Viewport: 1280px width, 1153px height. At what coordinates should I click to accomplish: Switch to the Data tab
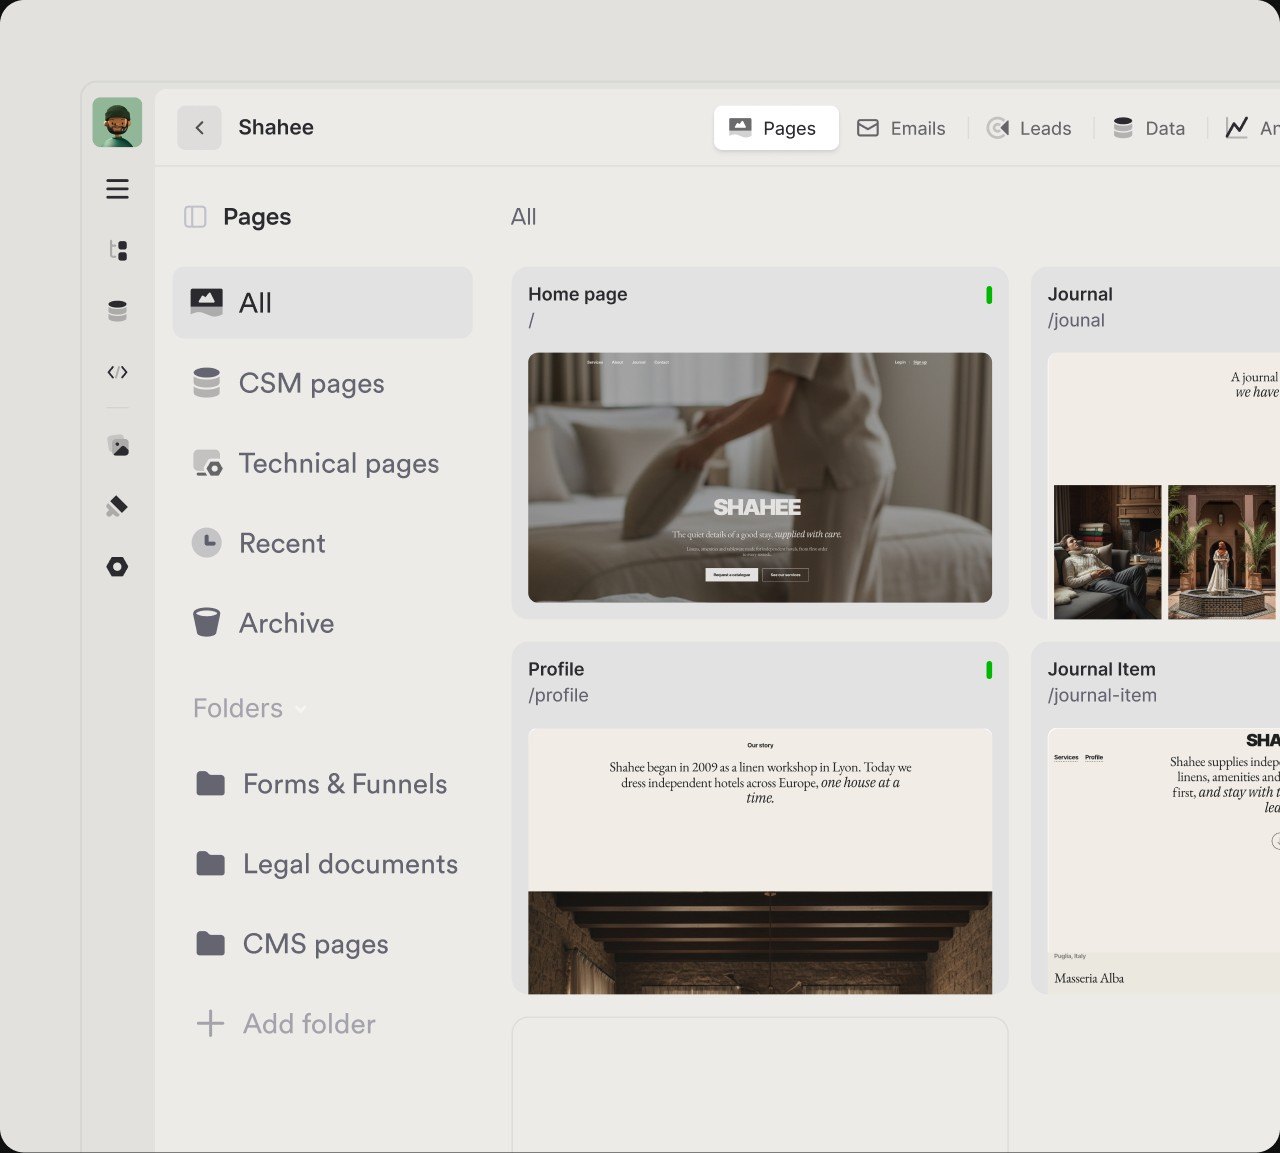pos(1149,128)
